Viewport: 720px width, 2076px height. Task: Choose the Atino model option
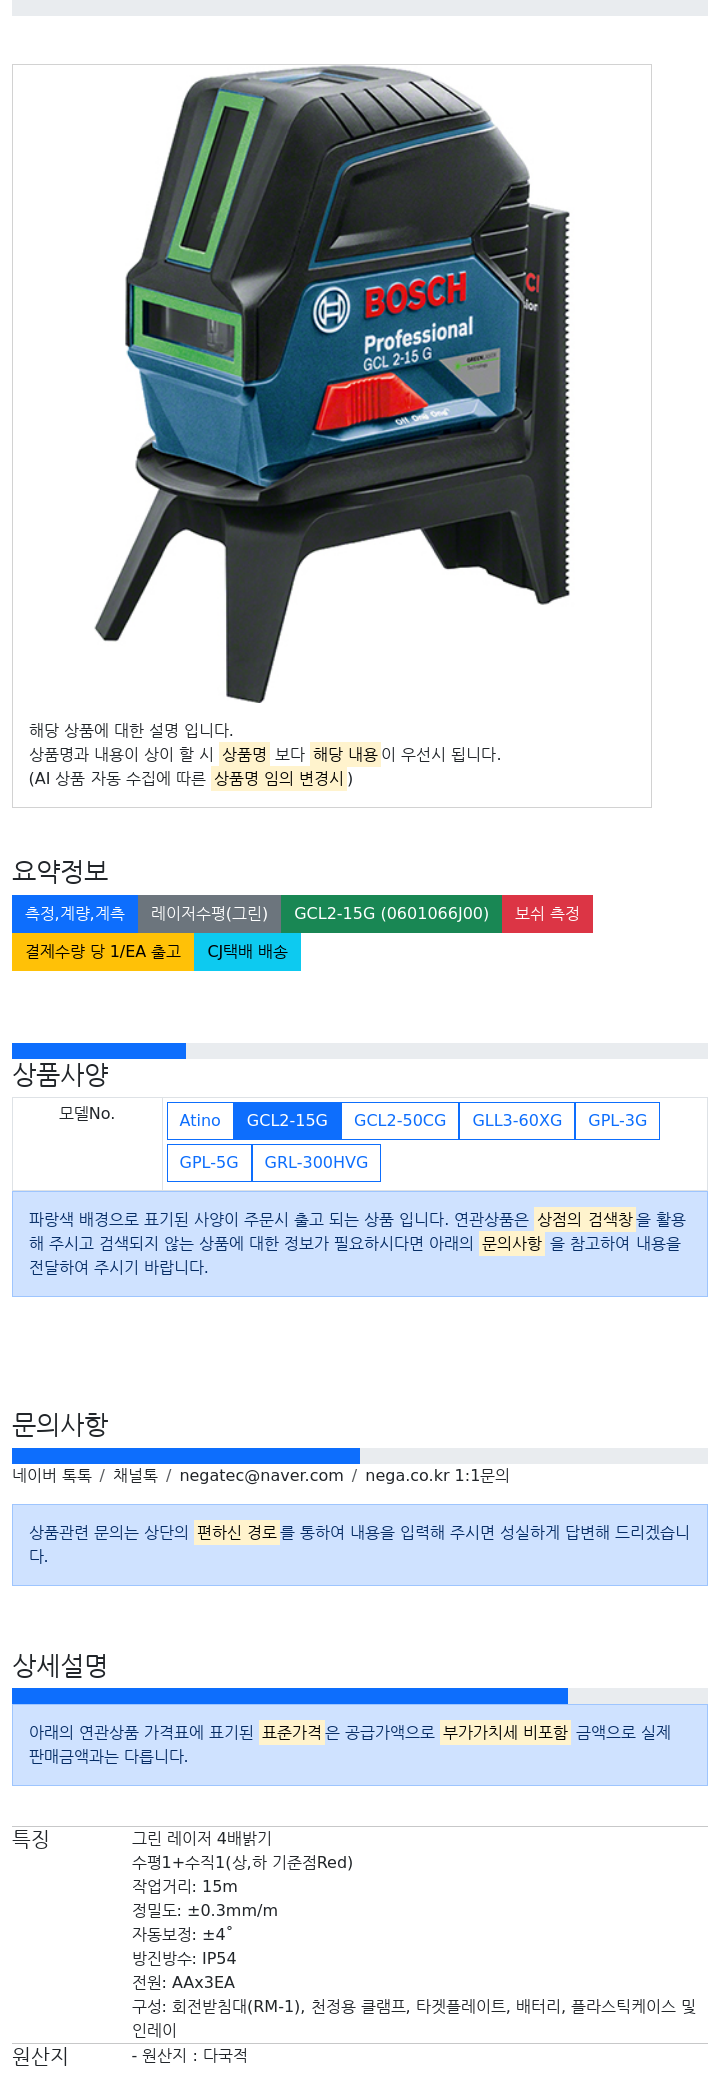point(200,1121)
